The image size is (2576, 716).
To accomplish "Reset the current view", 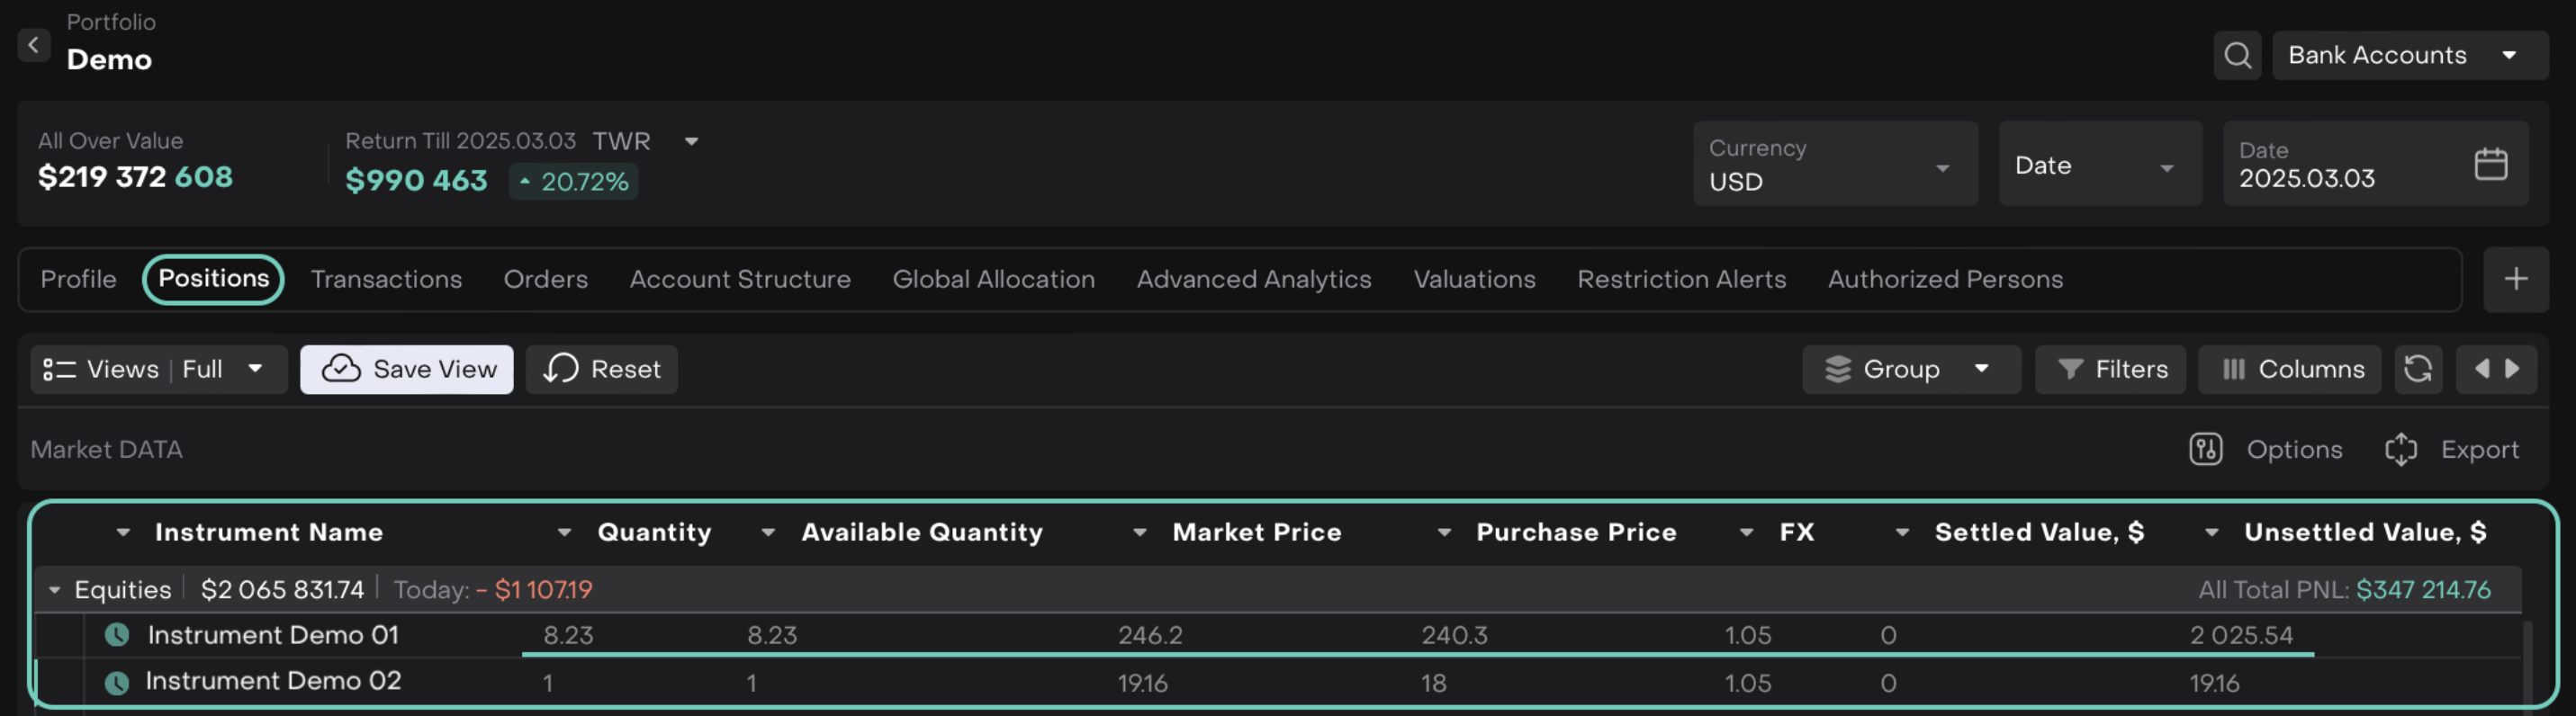I will [601, 369].
